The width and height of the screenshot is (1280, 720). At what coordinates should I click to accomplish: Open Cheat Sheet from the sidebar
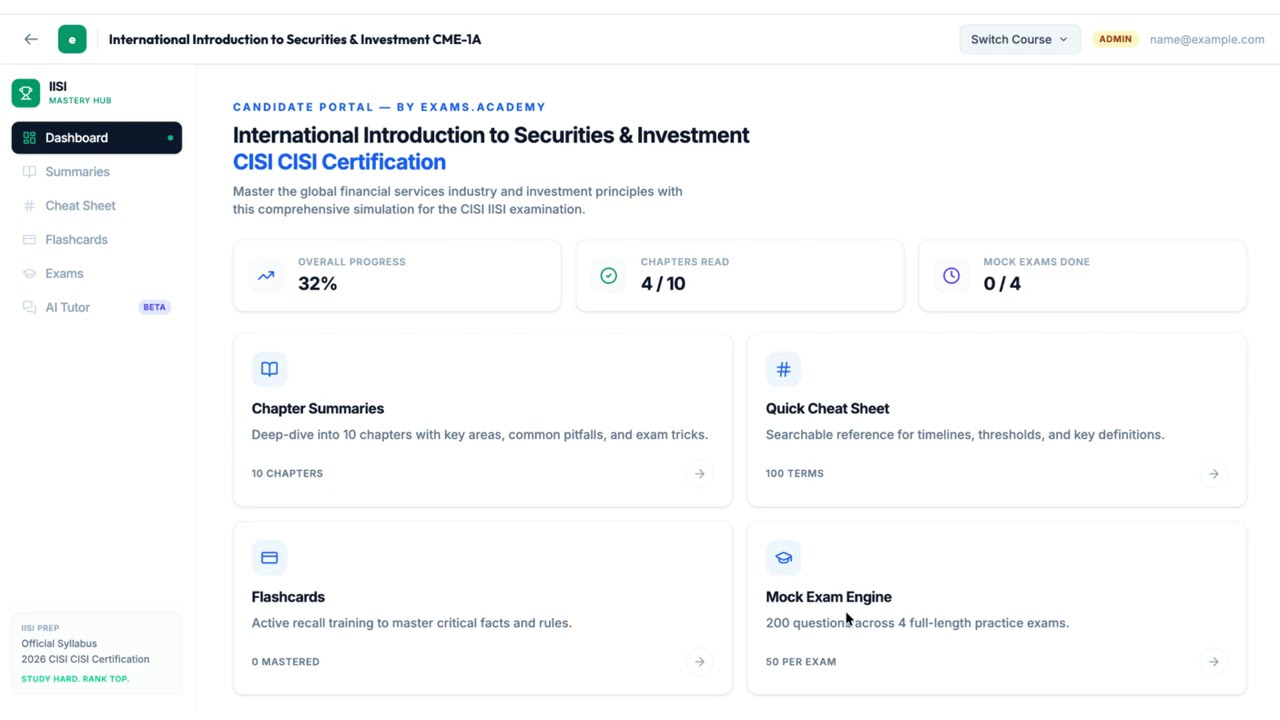[x=97, y=206]
